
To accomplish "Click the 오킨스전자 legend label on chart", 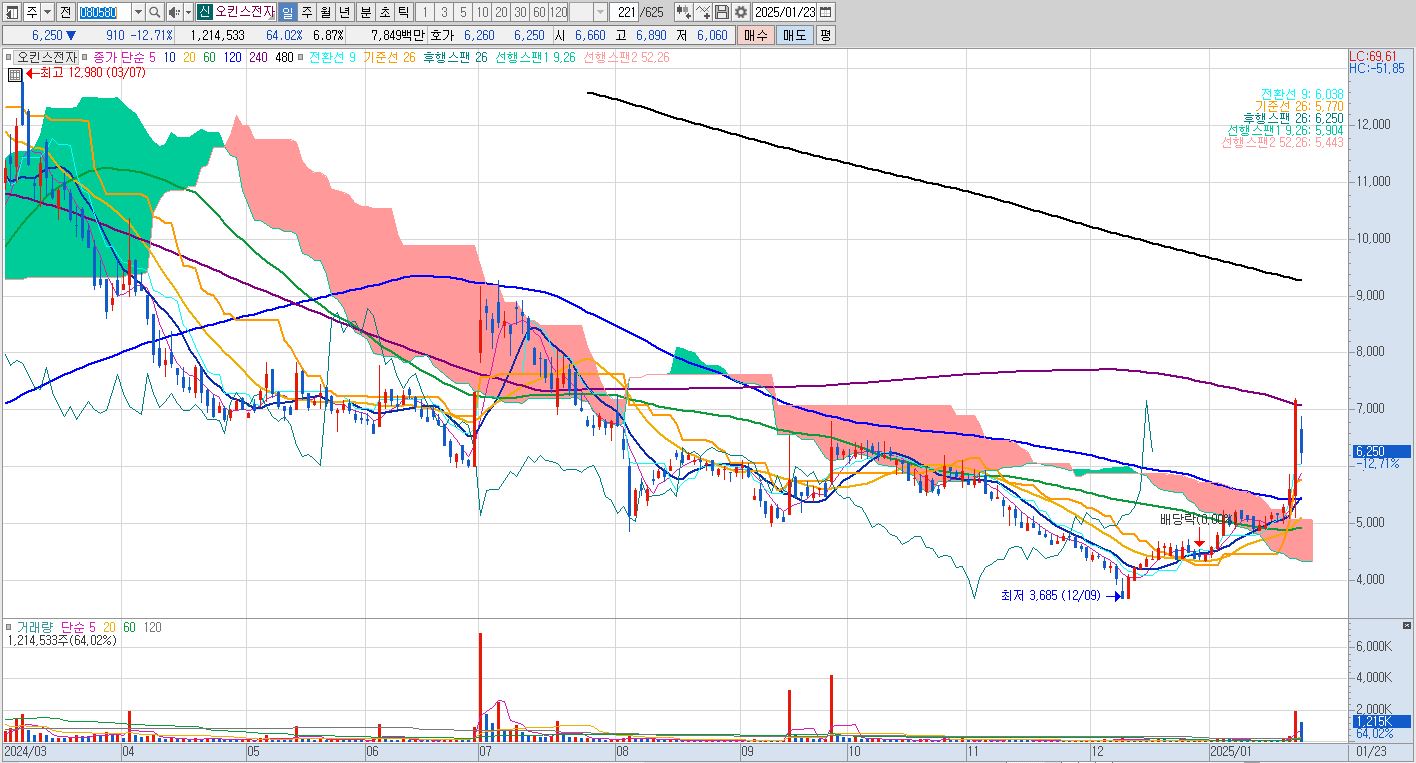I will [x=46, y=57].
